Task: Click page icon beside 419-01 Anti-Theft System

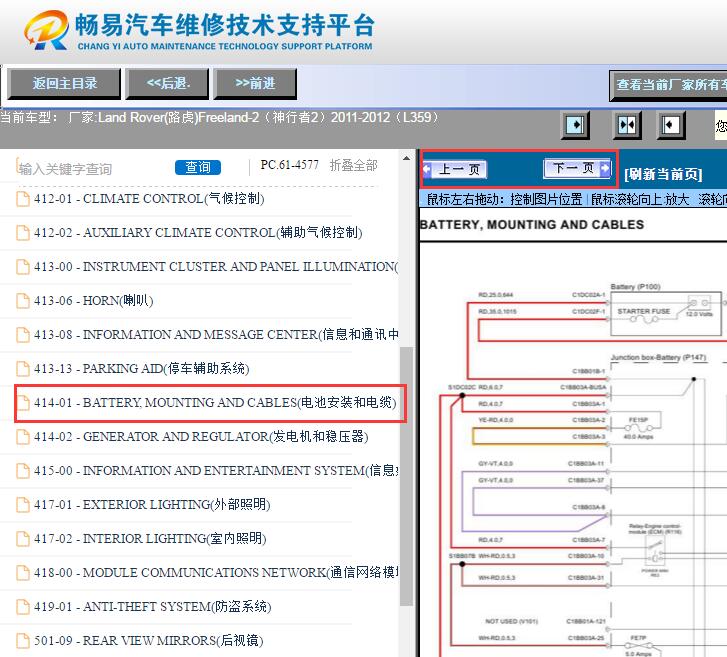Action: tap(23, 606)
